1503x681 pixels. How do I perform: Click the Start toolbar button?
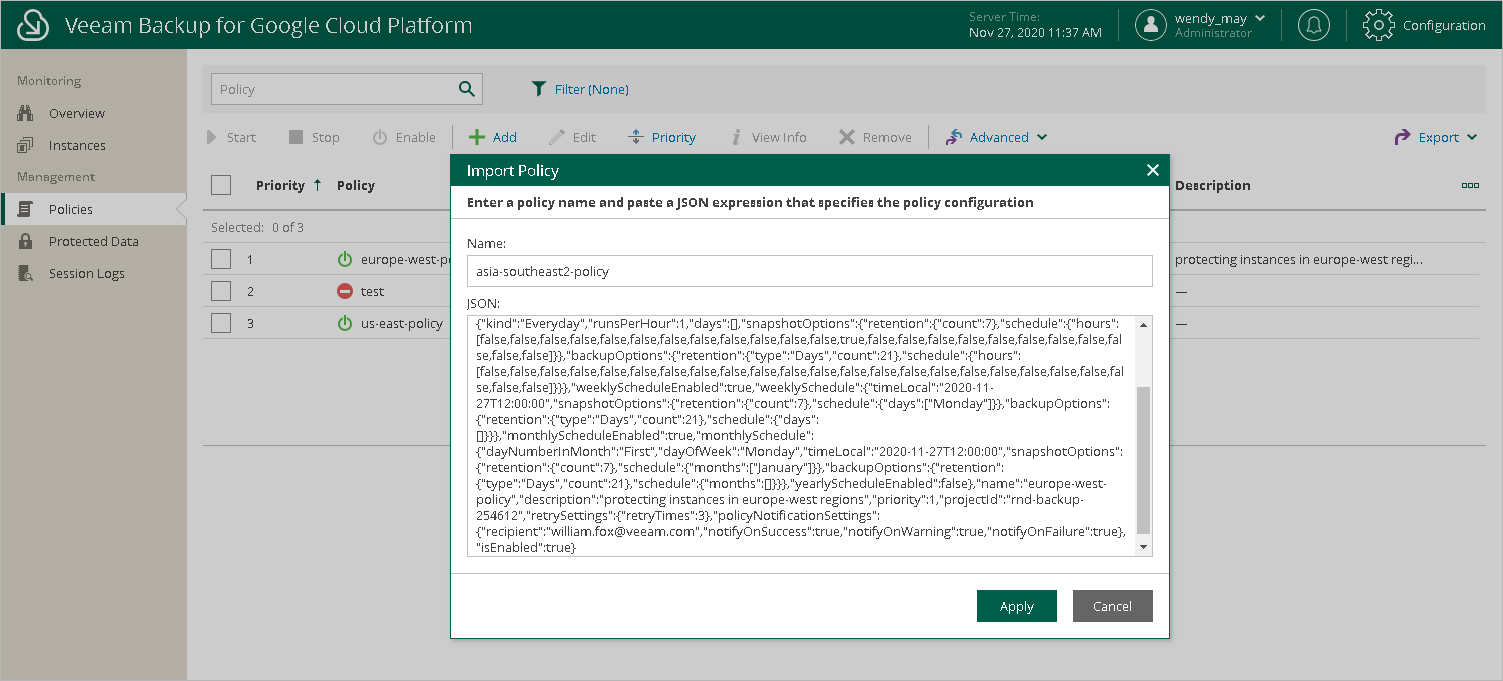tap(231, 137)
